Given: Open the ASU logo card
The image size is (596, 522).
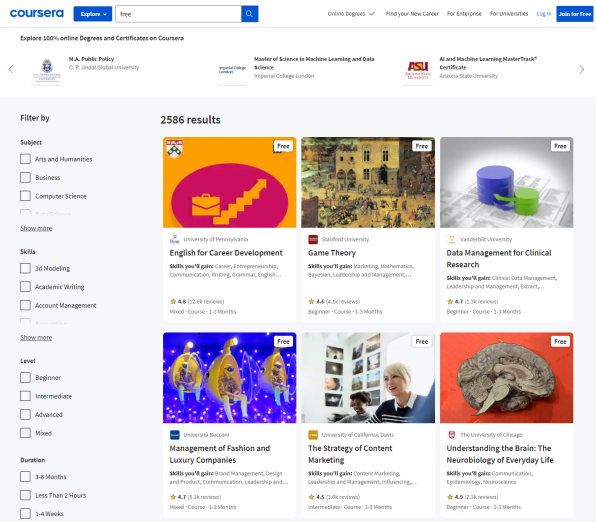Looking at the screenshot, I should point(418,69).
